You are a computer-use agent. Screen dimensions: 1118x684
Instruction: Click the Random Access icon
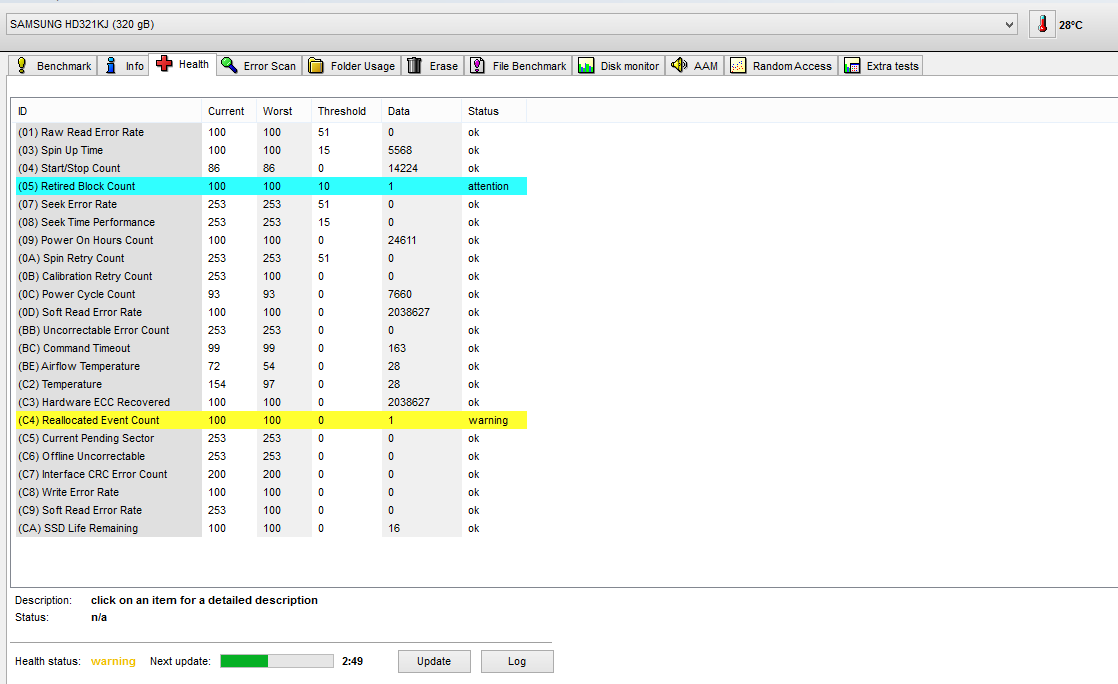click(738, 66)
